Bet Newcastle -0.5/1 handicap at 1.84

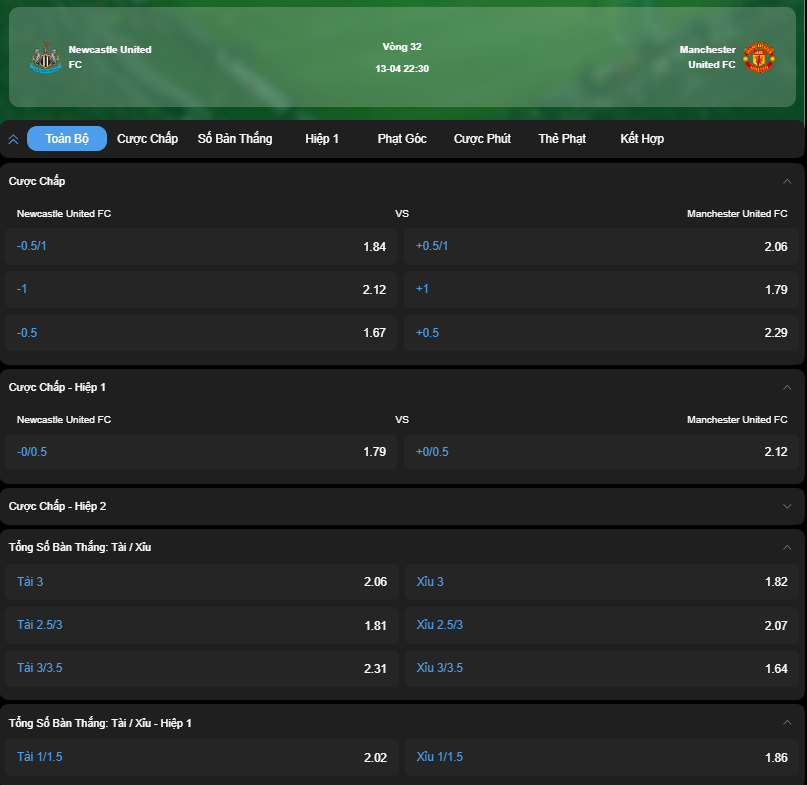pos(201,246)
